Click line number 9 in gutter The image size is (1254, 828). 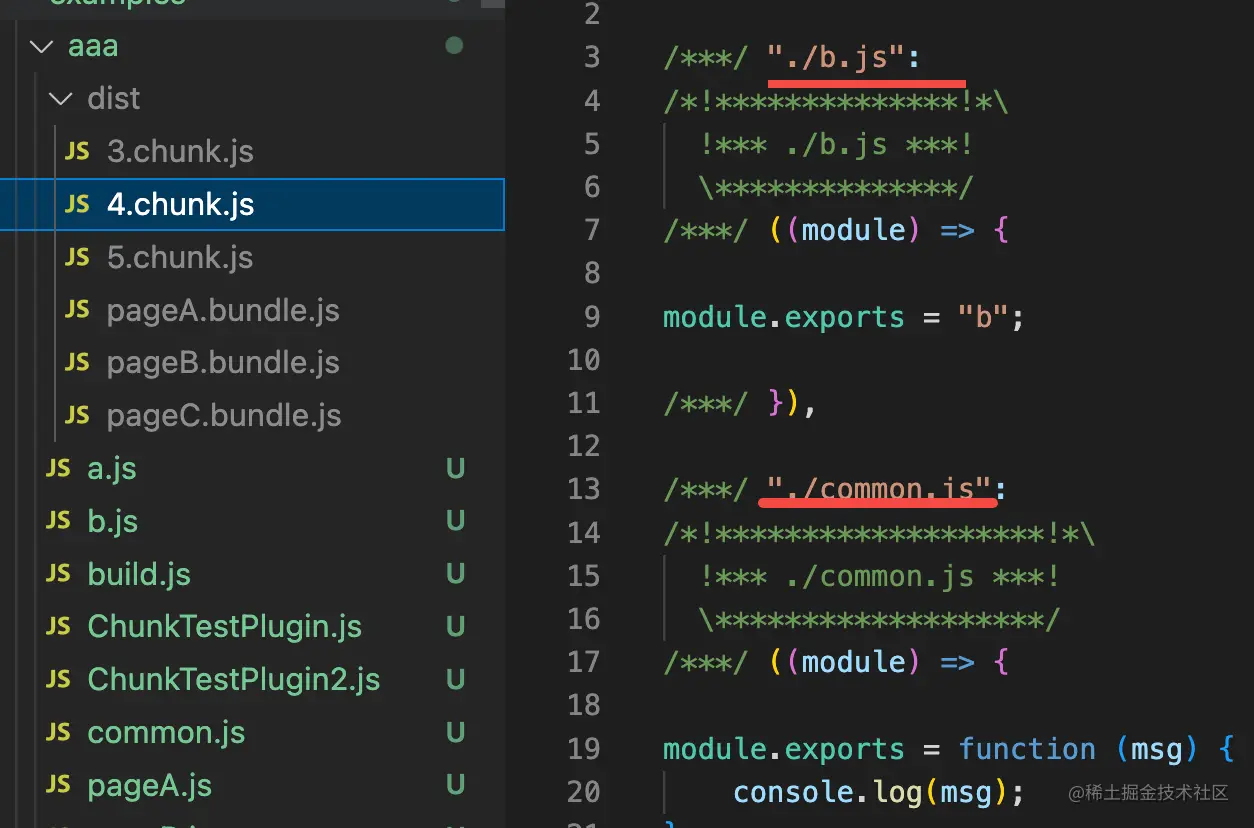tap(591, 317)
